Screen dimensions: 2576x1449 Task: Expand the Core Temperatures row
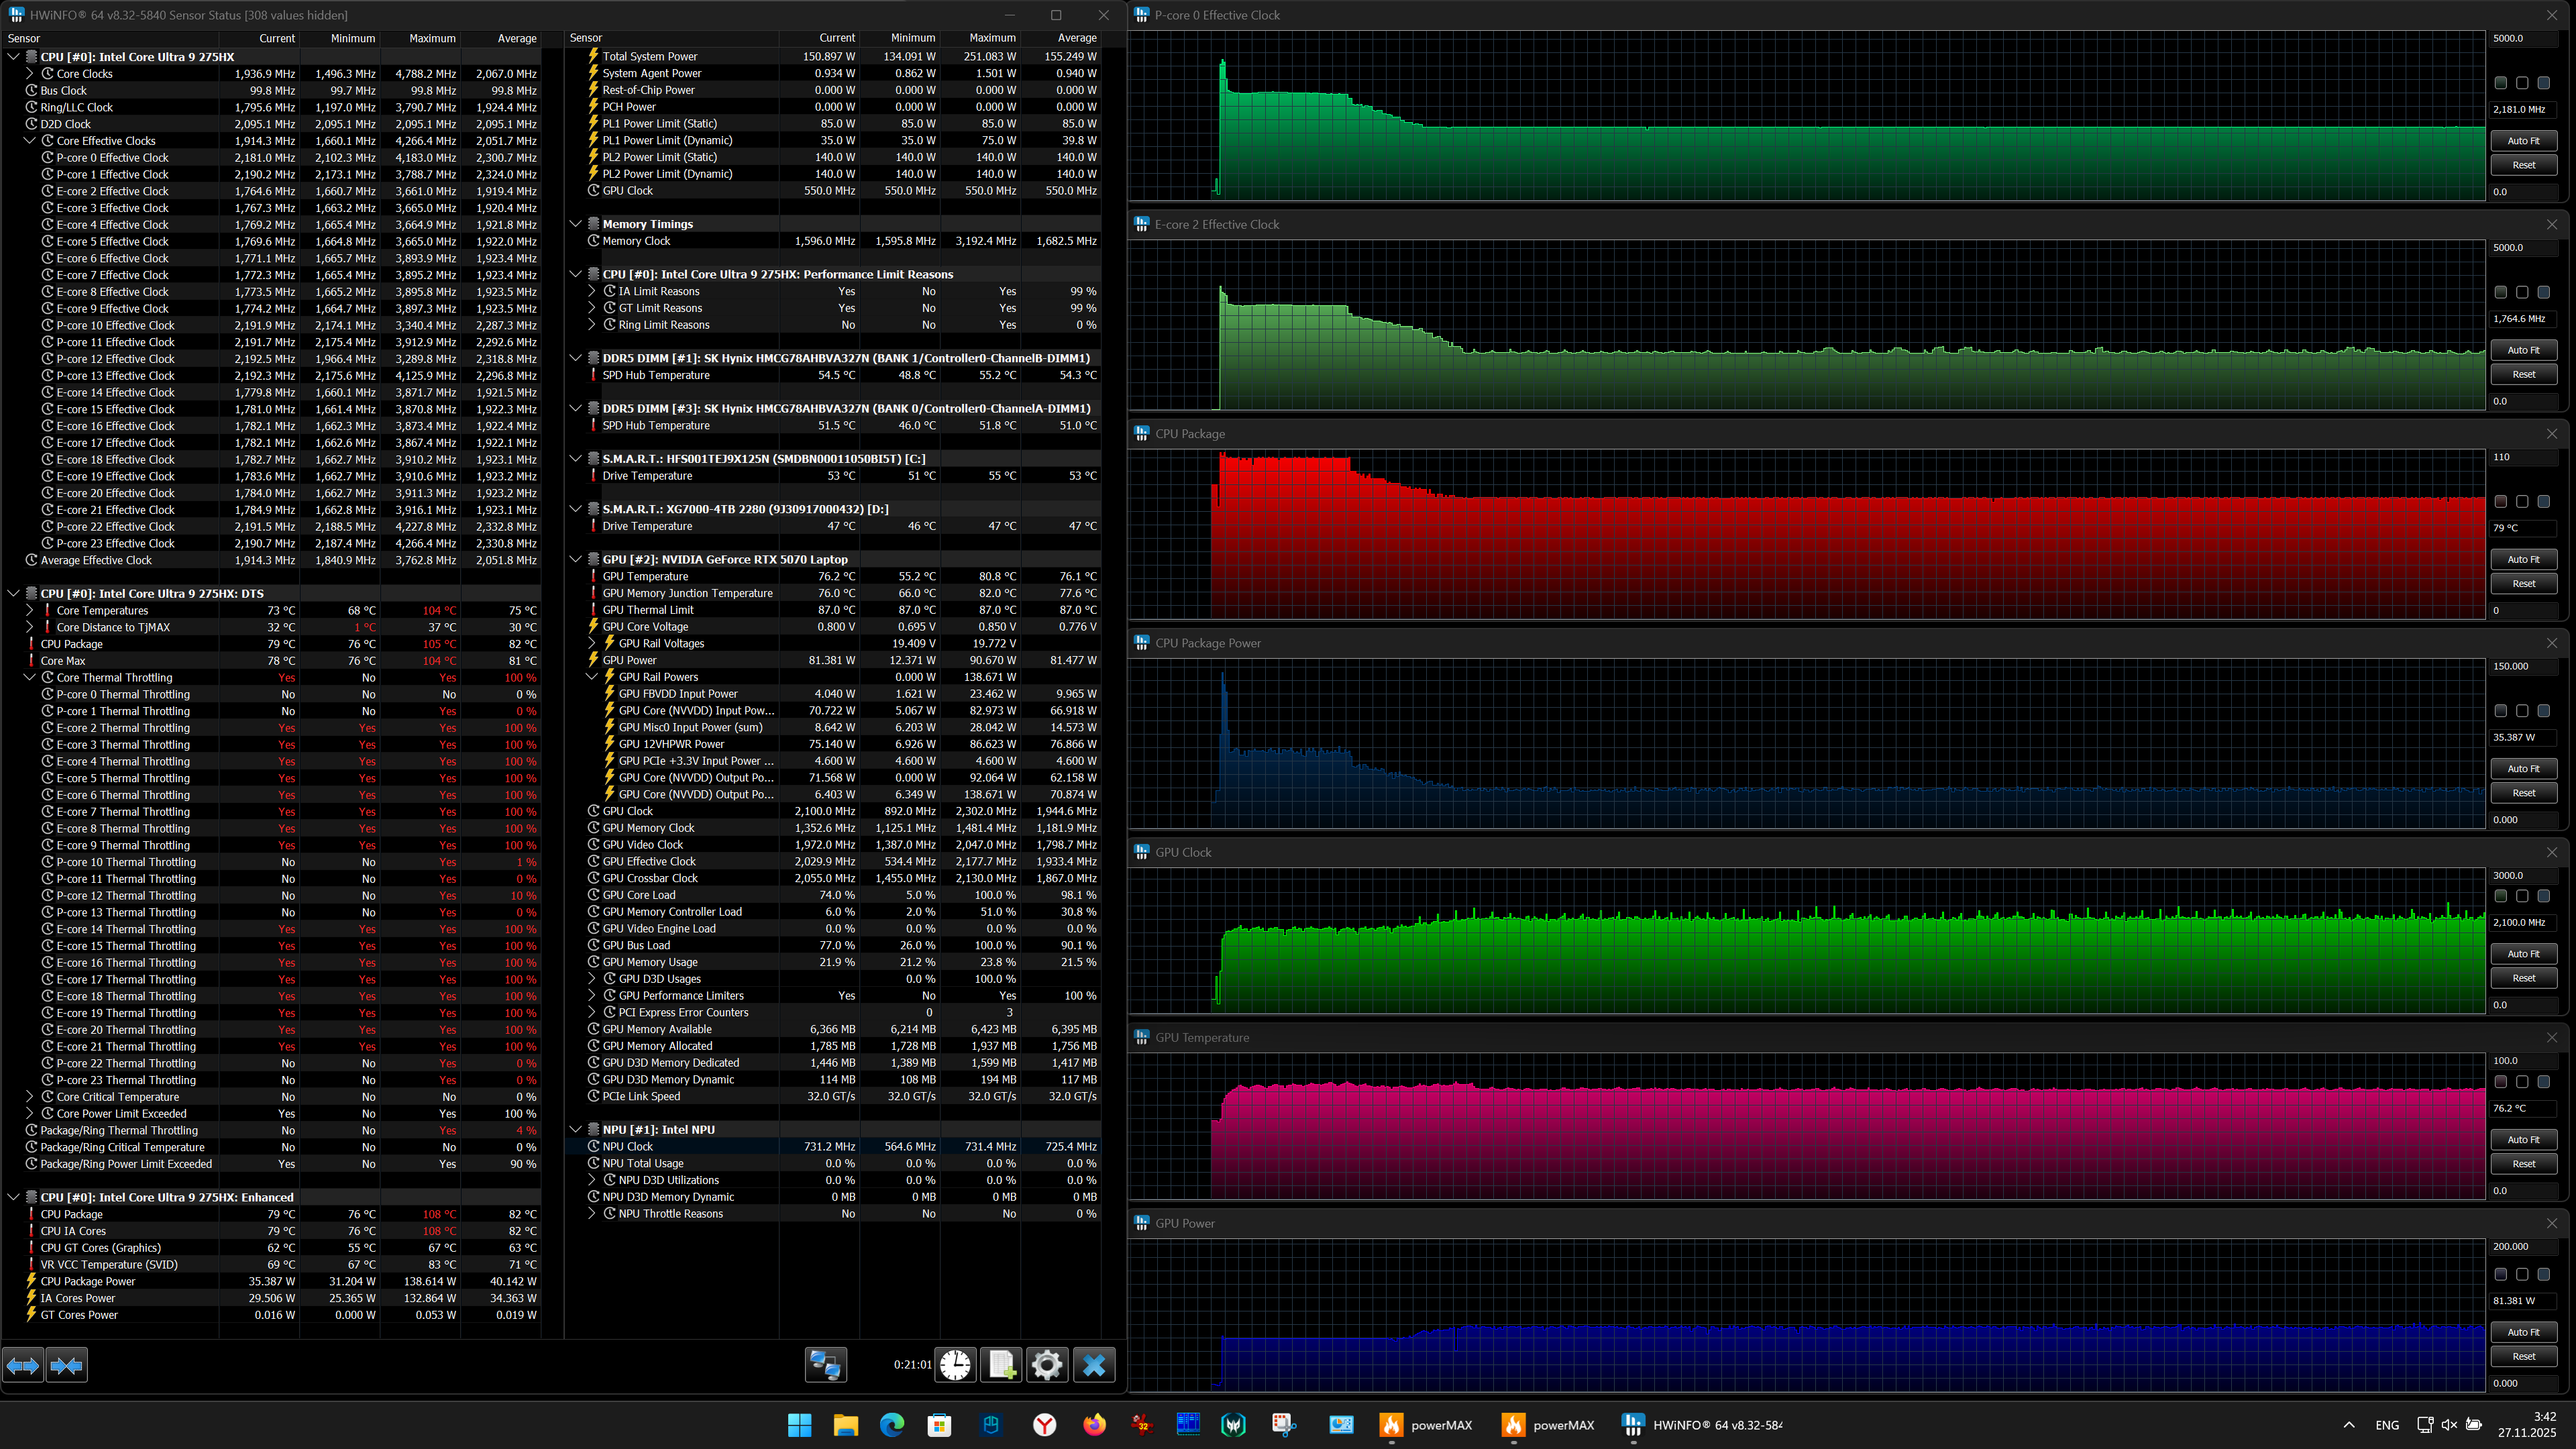pyautogui.click(x=30, y=611)
